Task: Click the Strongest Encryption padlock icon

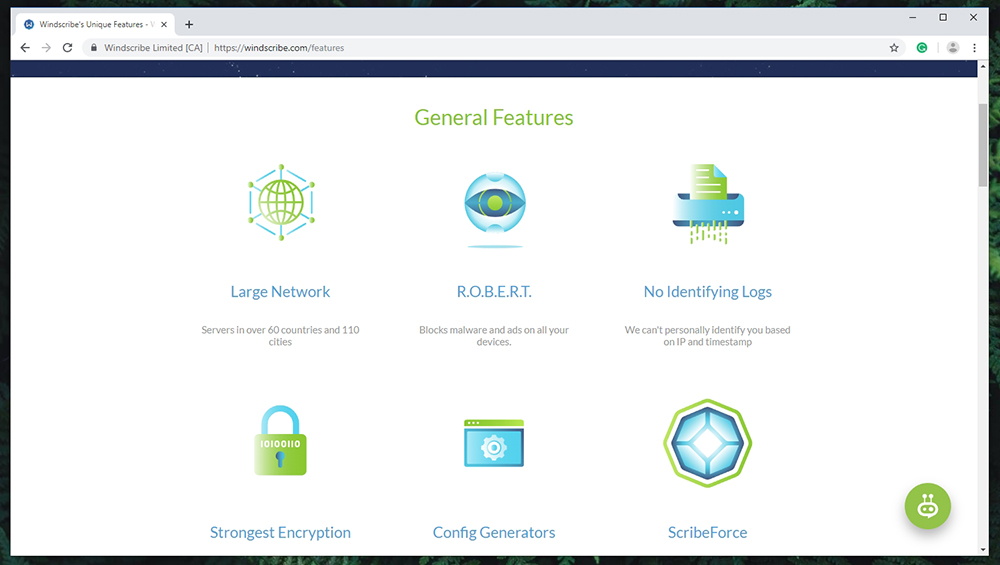Action: (281, 441)
